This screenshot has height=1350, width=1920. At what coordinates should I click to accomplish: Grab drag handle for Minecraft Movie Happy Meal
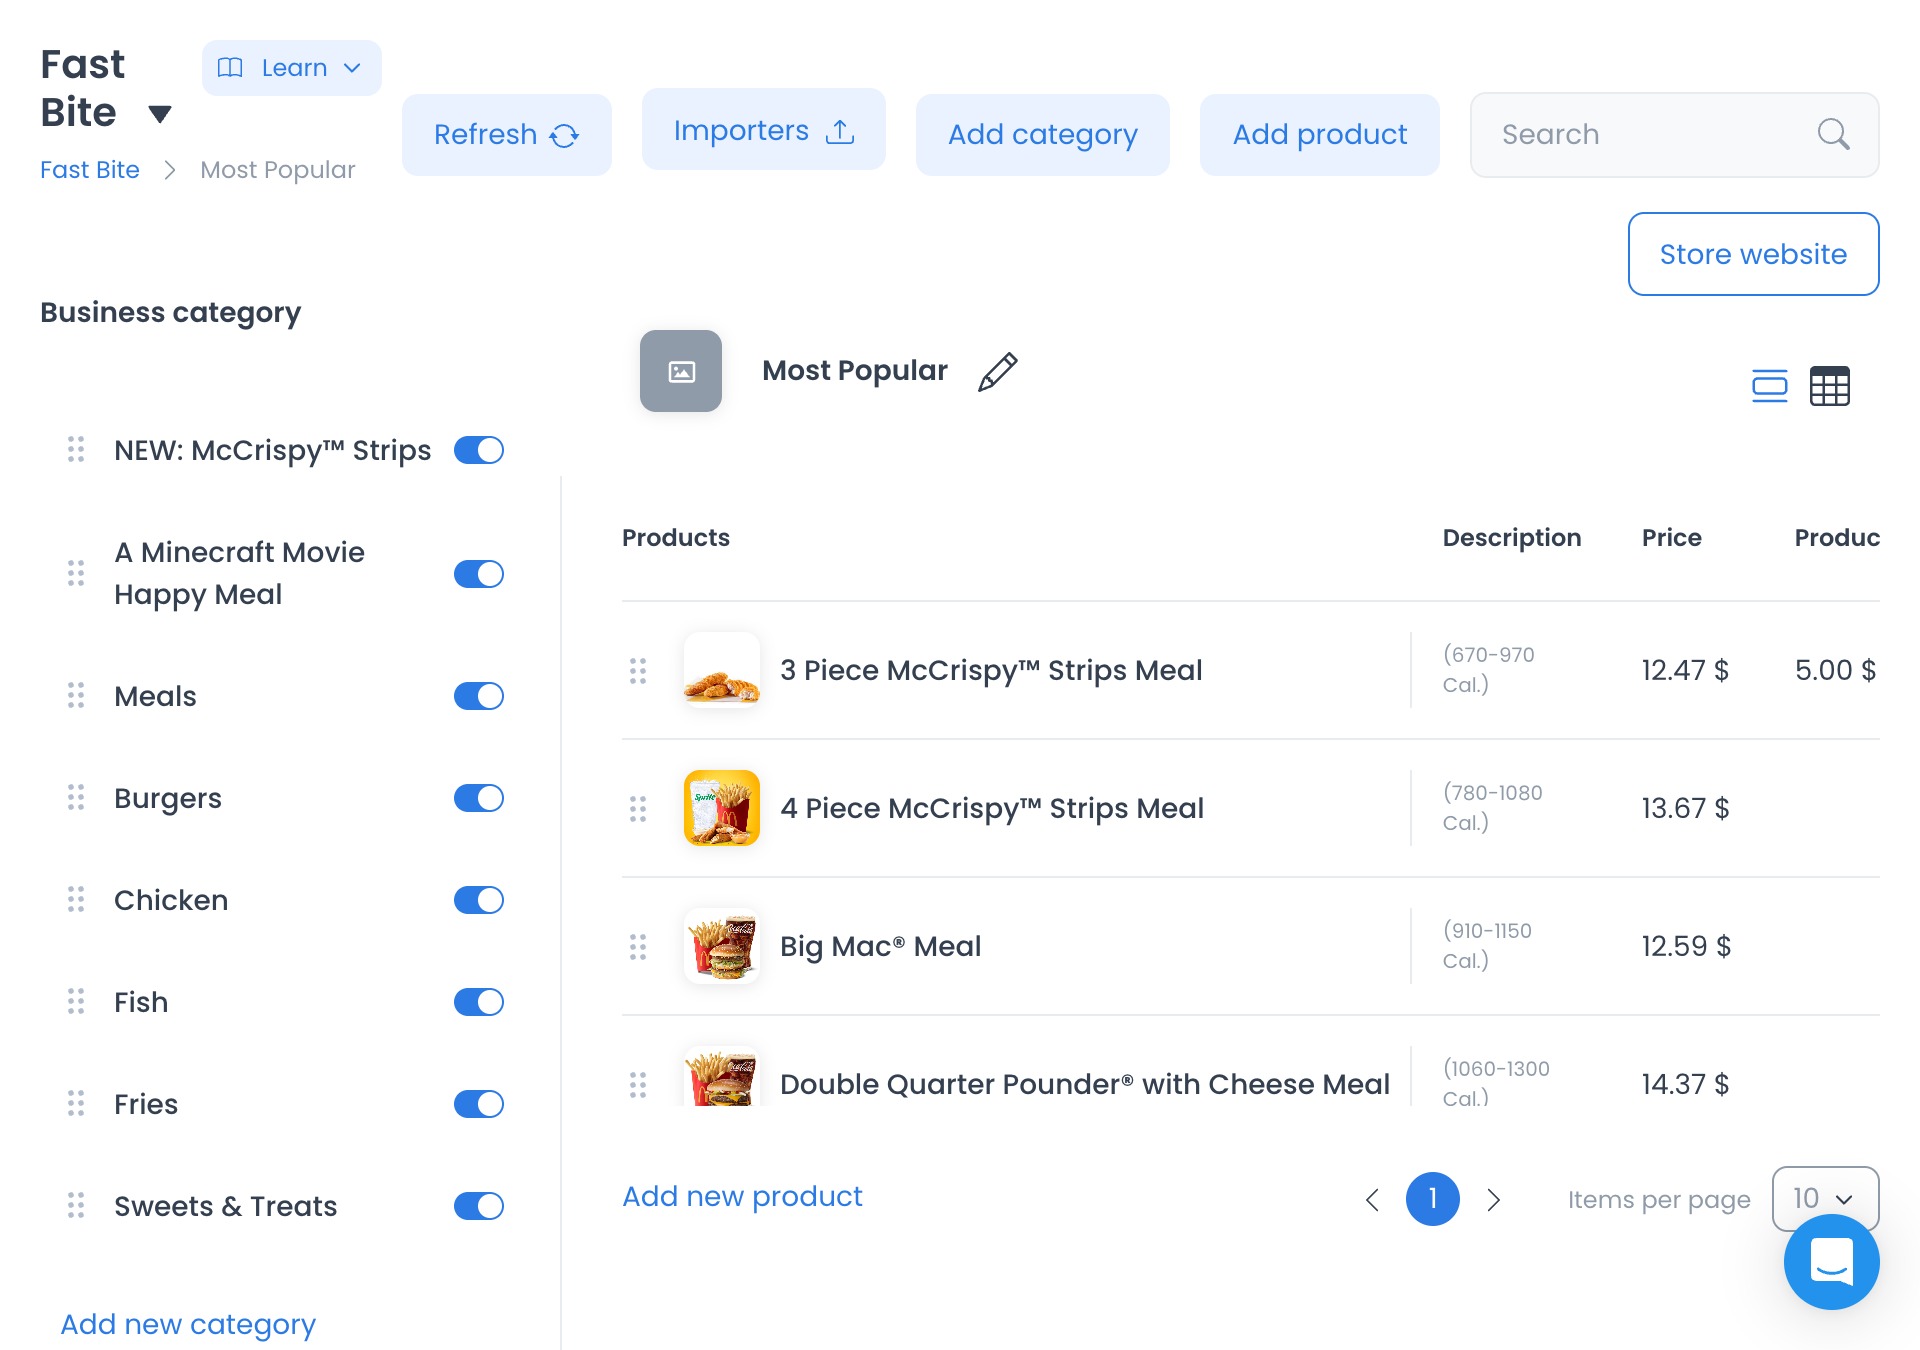(x=76, y=573)
